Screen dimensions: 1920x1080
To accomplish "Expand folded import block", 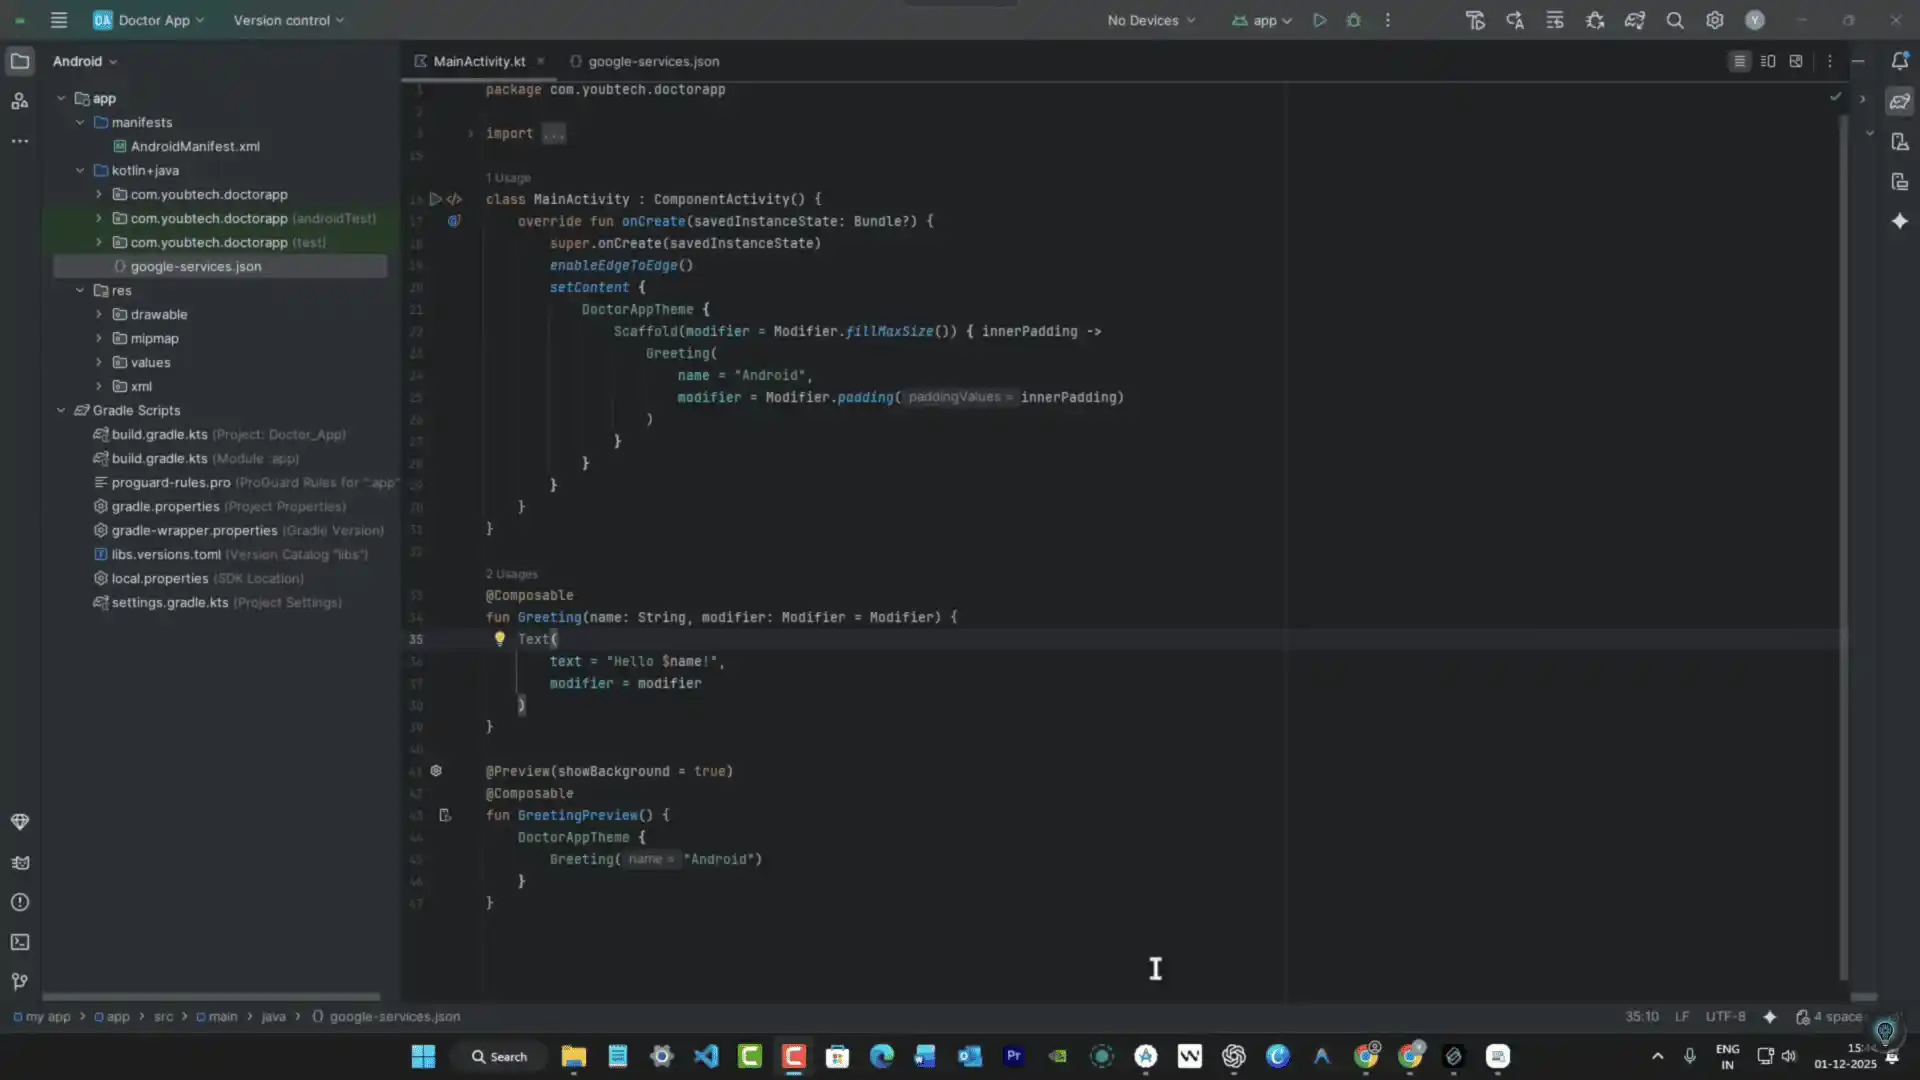I will [x=470, y=133].
